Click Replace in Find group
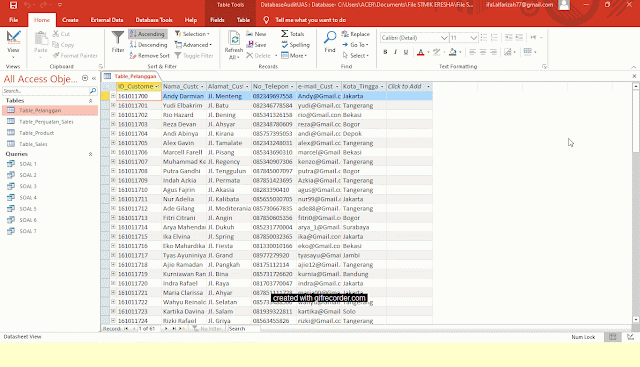Image resolution: width=640 pixels, height=367 pixels. click(x=356, y=34)
